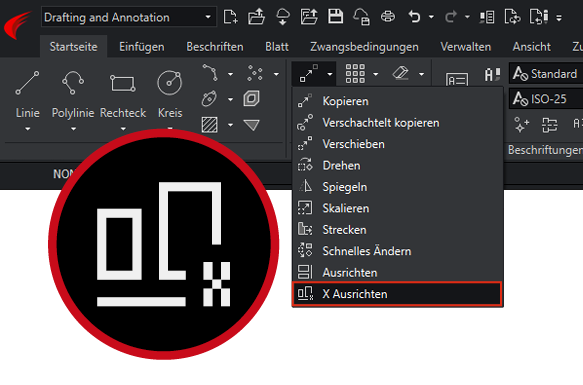Click the copy tool ribbon button

point(309,73)
